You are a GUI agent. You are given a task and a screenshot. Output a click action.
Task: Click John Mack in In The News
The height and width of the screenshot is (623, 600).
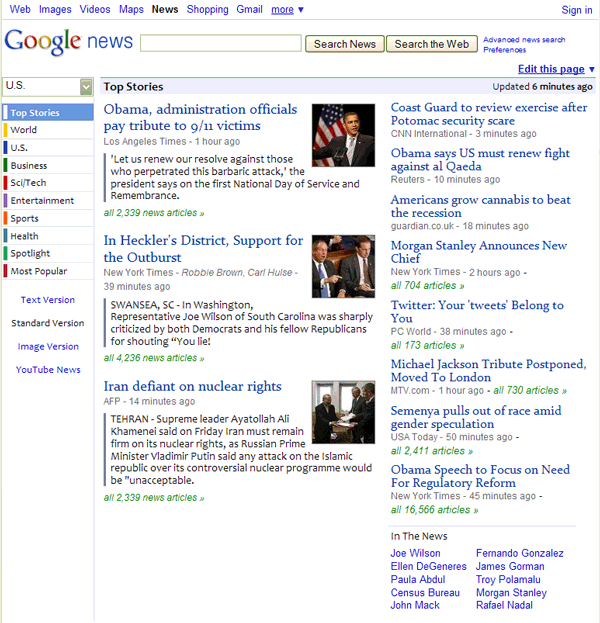tap(415, 605)
